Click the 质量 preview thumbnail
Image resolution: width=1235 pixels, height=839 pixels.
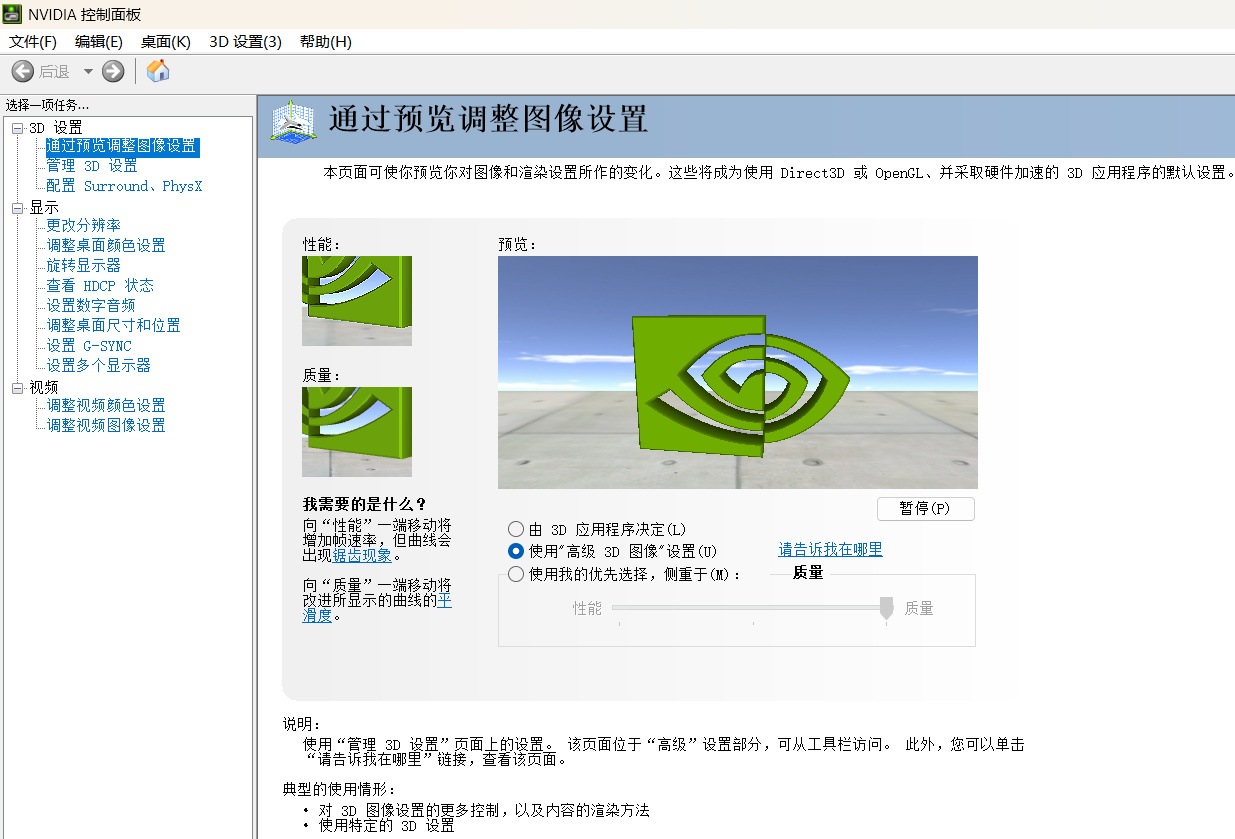coord(357,432)
